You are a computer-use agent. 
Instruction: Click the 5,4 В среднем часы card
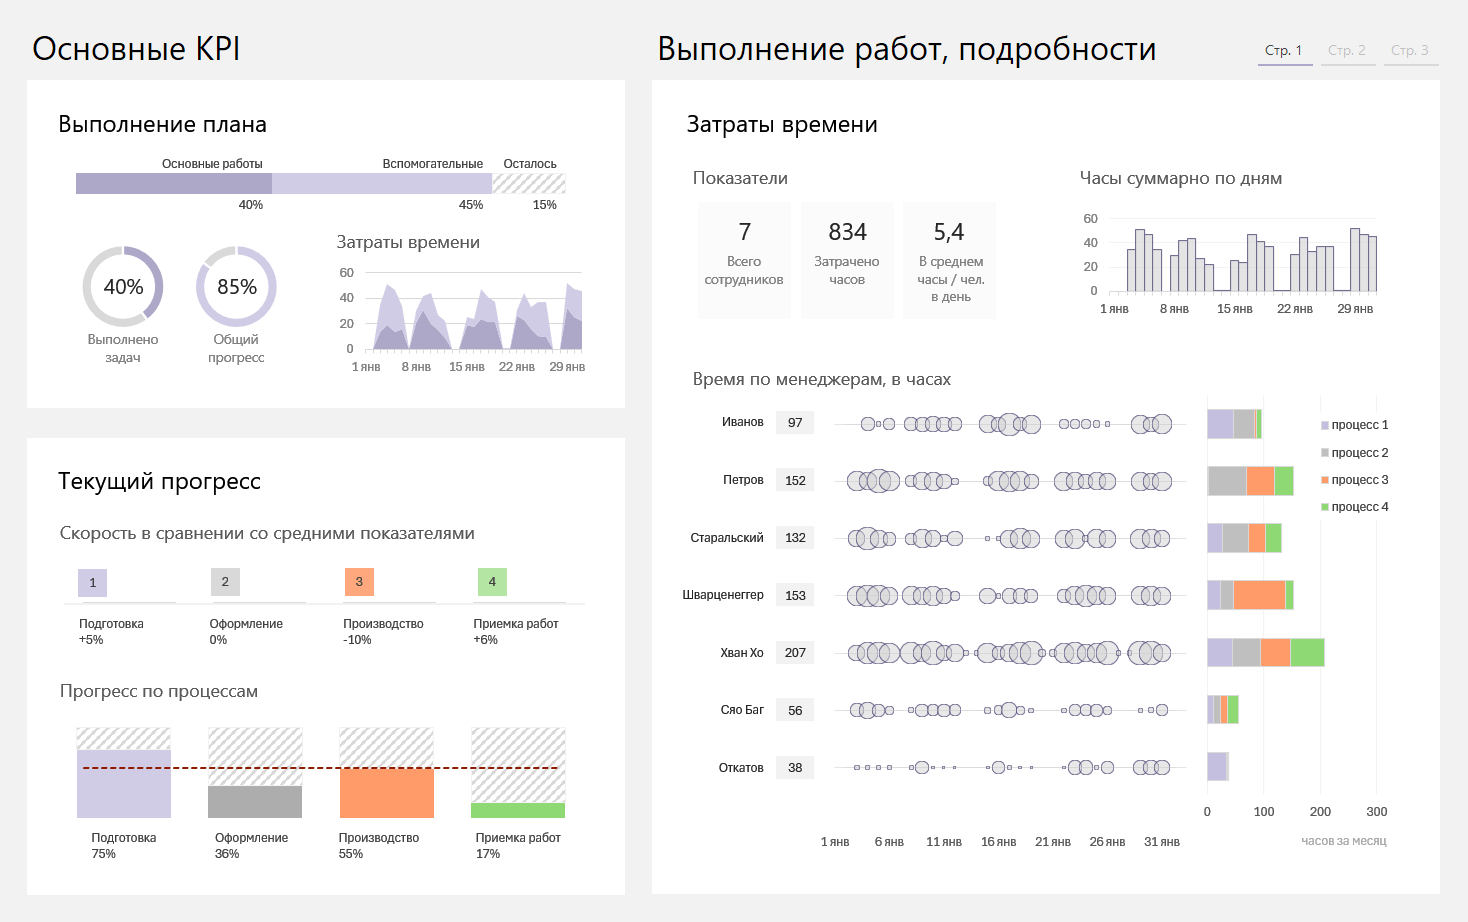(950, 260)
